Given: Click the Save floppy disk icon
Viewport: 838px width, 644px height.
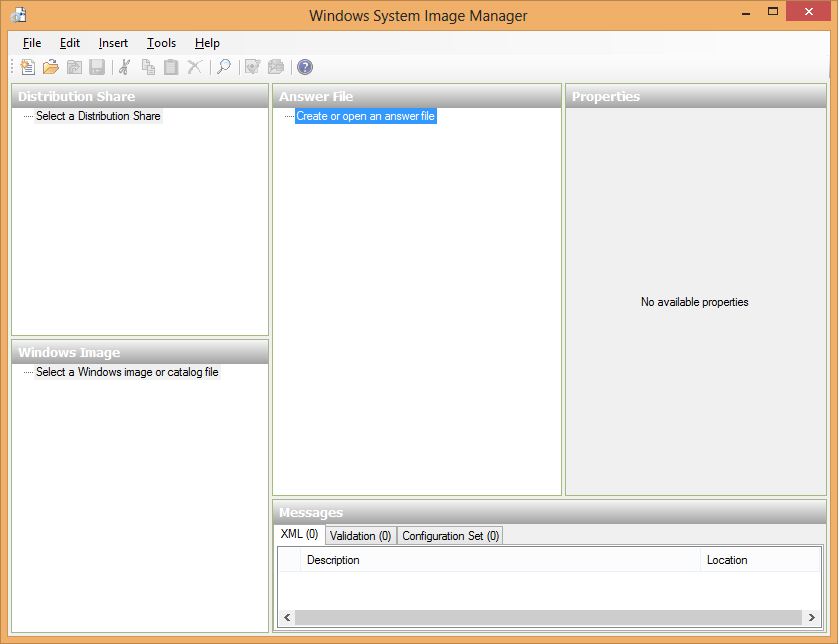Looking at the screenshot, I should tap(97, 67).
